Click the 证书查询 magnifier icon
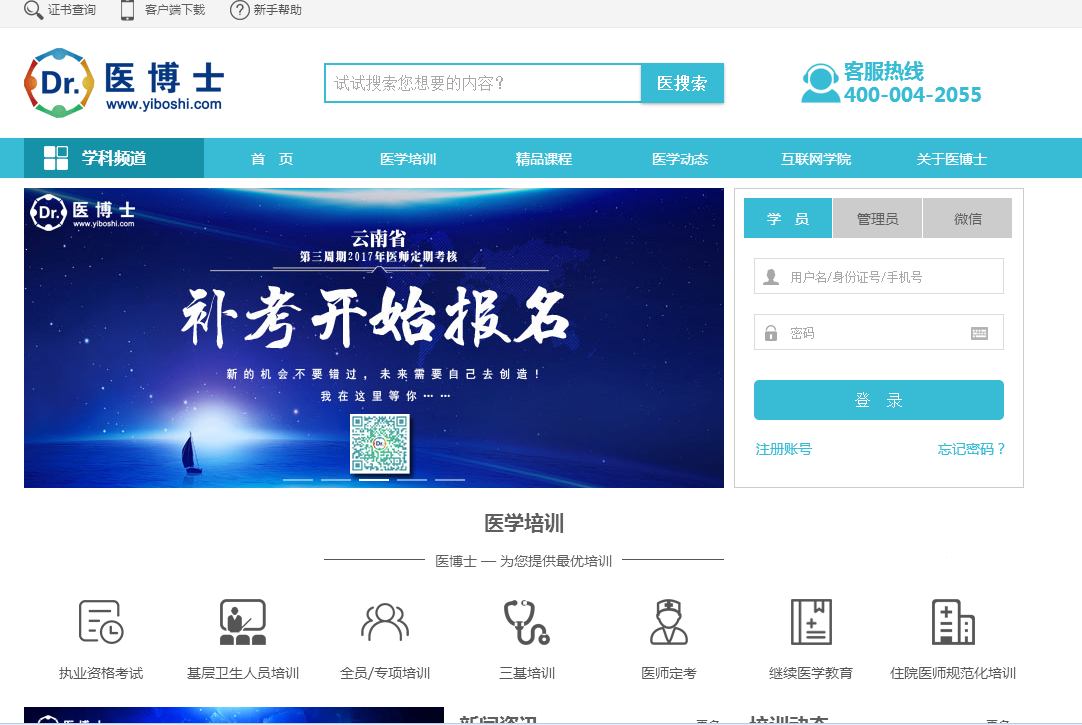1082x725 pixels. coord(33,10)
